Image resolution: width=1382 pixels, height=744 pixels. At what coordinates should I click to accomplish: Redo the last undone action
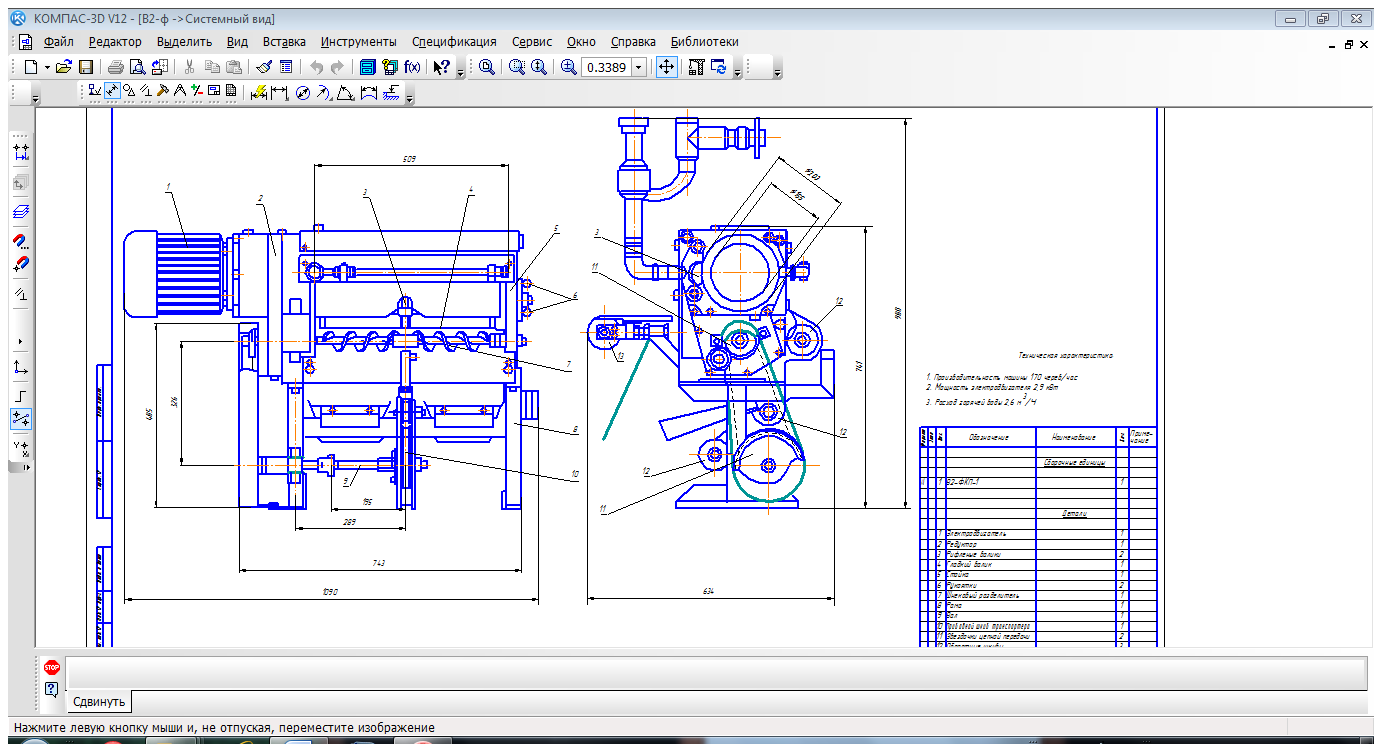337,67
